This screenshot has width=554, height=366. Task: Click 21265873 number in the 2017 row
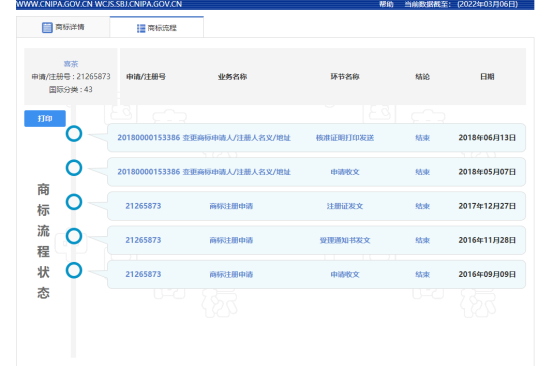click(143, 206)
